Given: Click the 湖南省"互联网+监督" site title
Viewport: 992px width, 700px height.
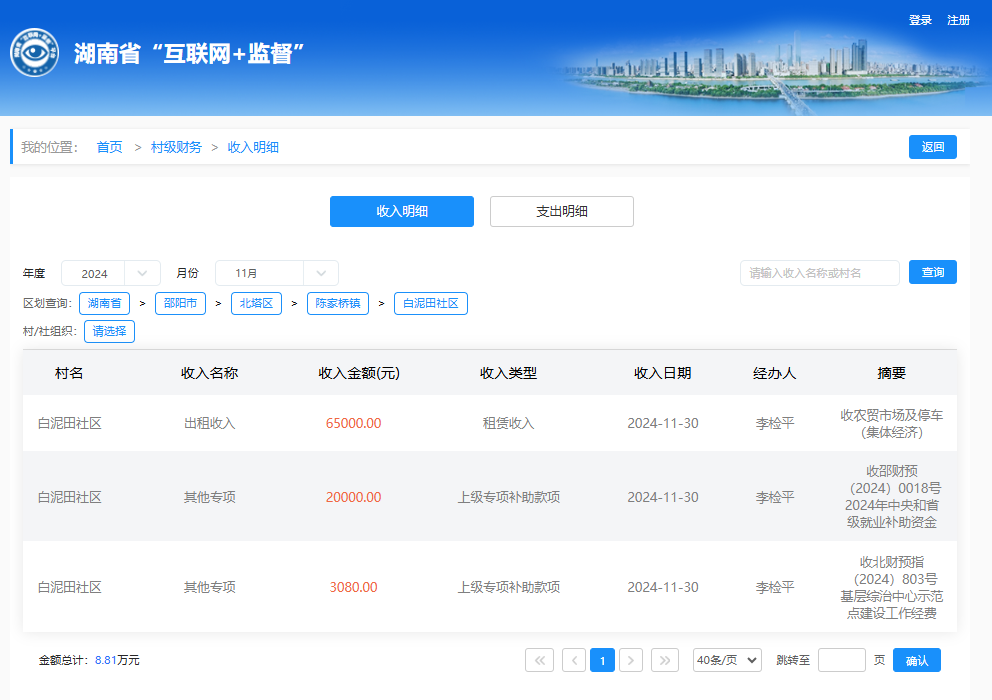Looking at the screenshot, I should click(189, 54).
